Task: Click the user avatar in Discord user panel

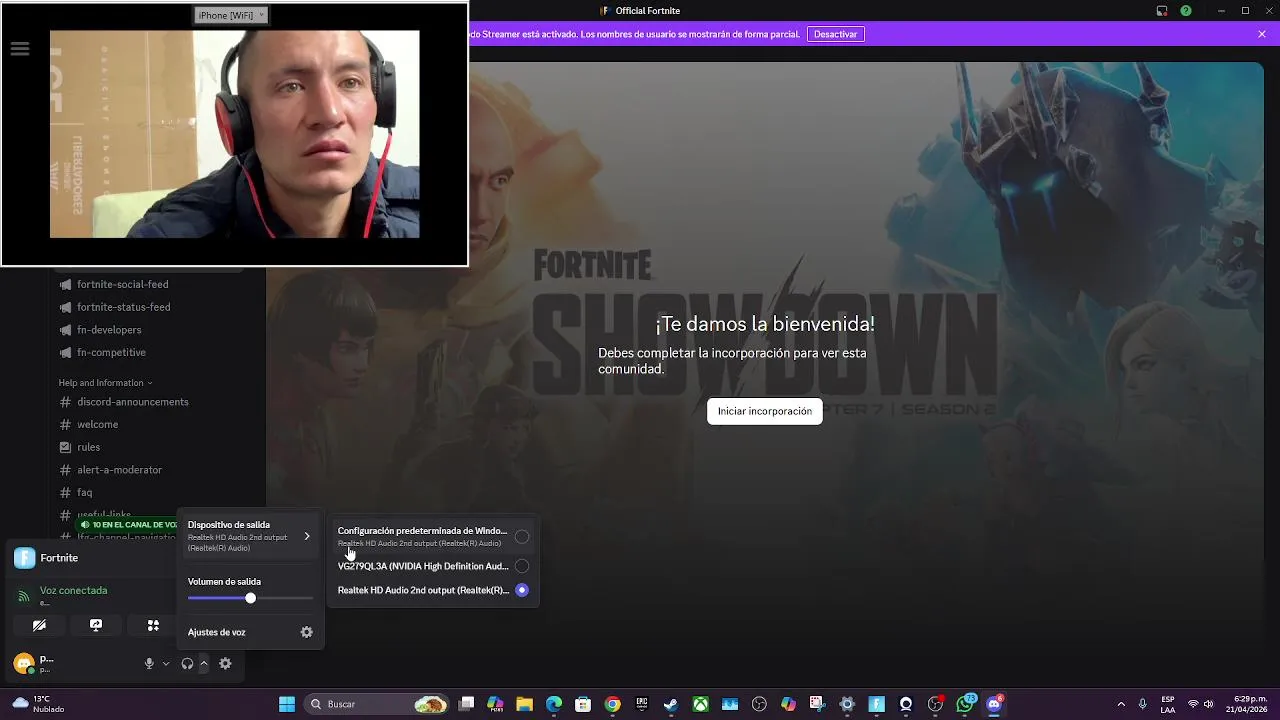Action: coord(23,663)
